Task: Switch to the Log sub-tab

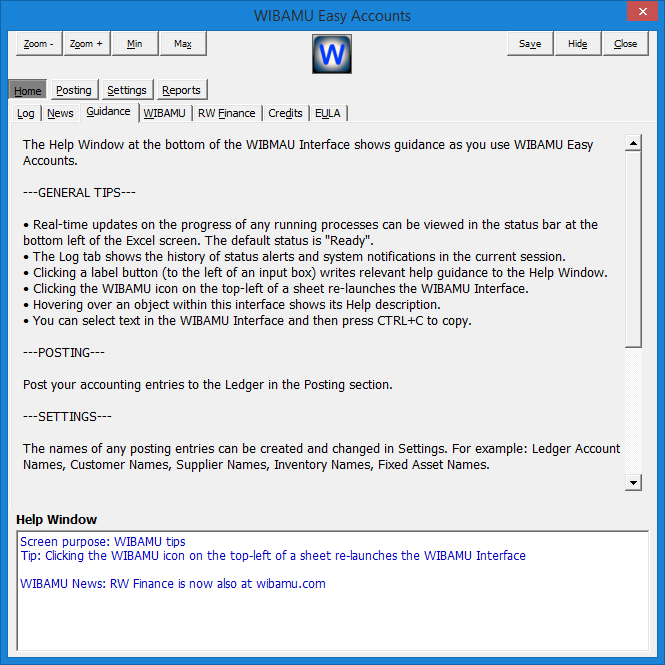Action: click(26, 113)
